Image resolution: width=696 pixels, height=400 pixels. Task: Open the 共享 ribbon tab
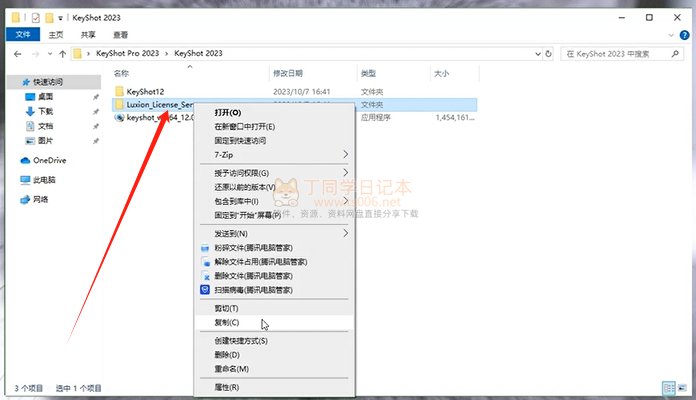coord(88,35)
